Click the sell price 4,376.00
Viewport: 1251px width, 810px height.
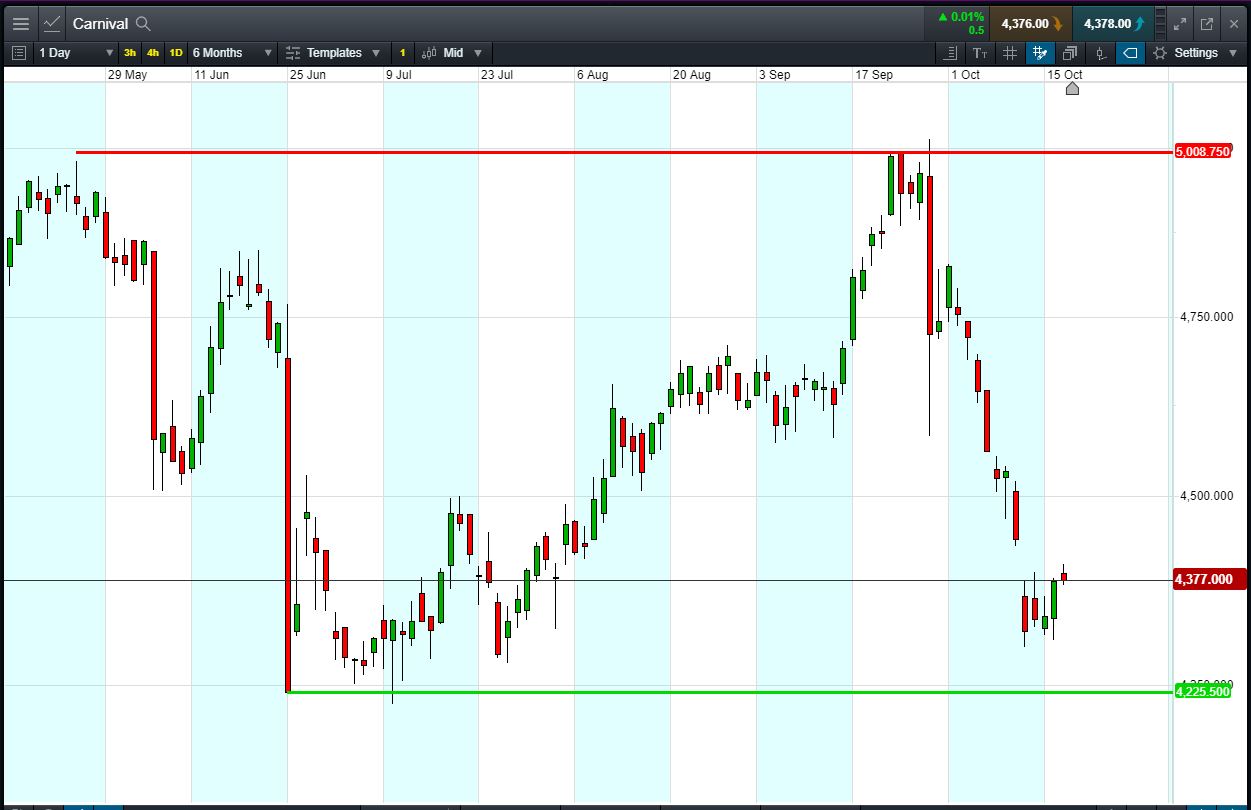click(1031, 23)
